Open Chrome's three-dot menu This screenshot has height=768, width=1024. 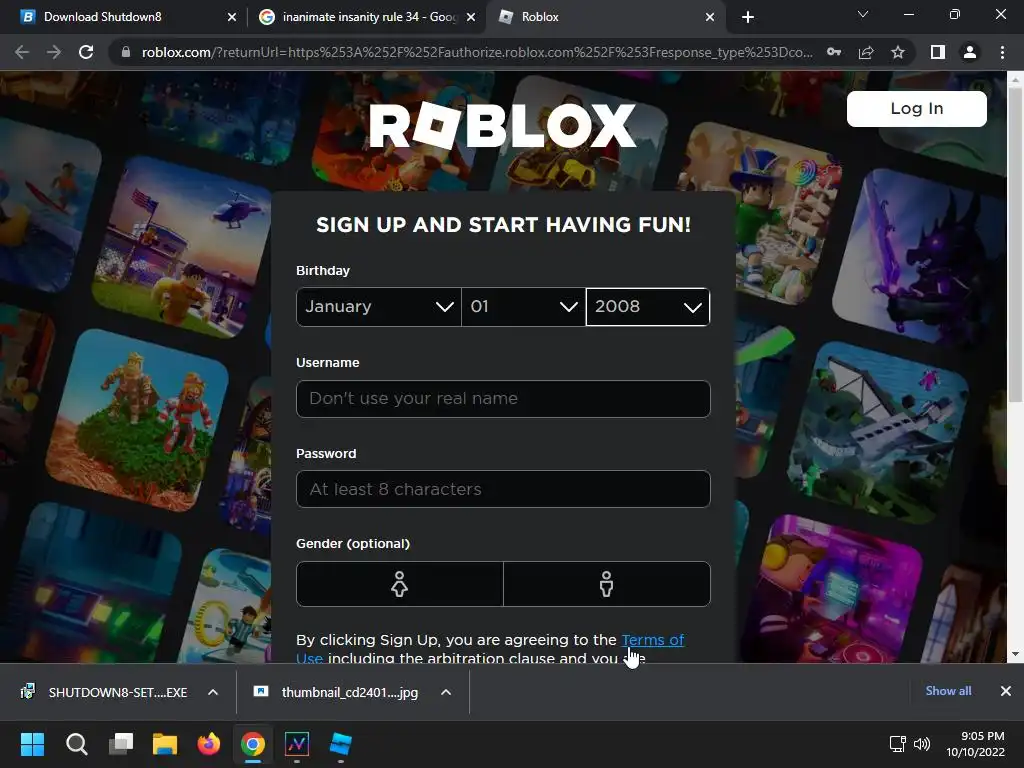click(x=1002, y=52)
